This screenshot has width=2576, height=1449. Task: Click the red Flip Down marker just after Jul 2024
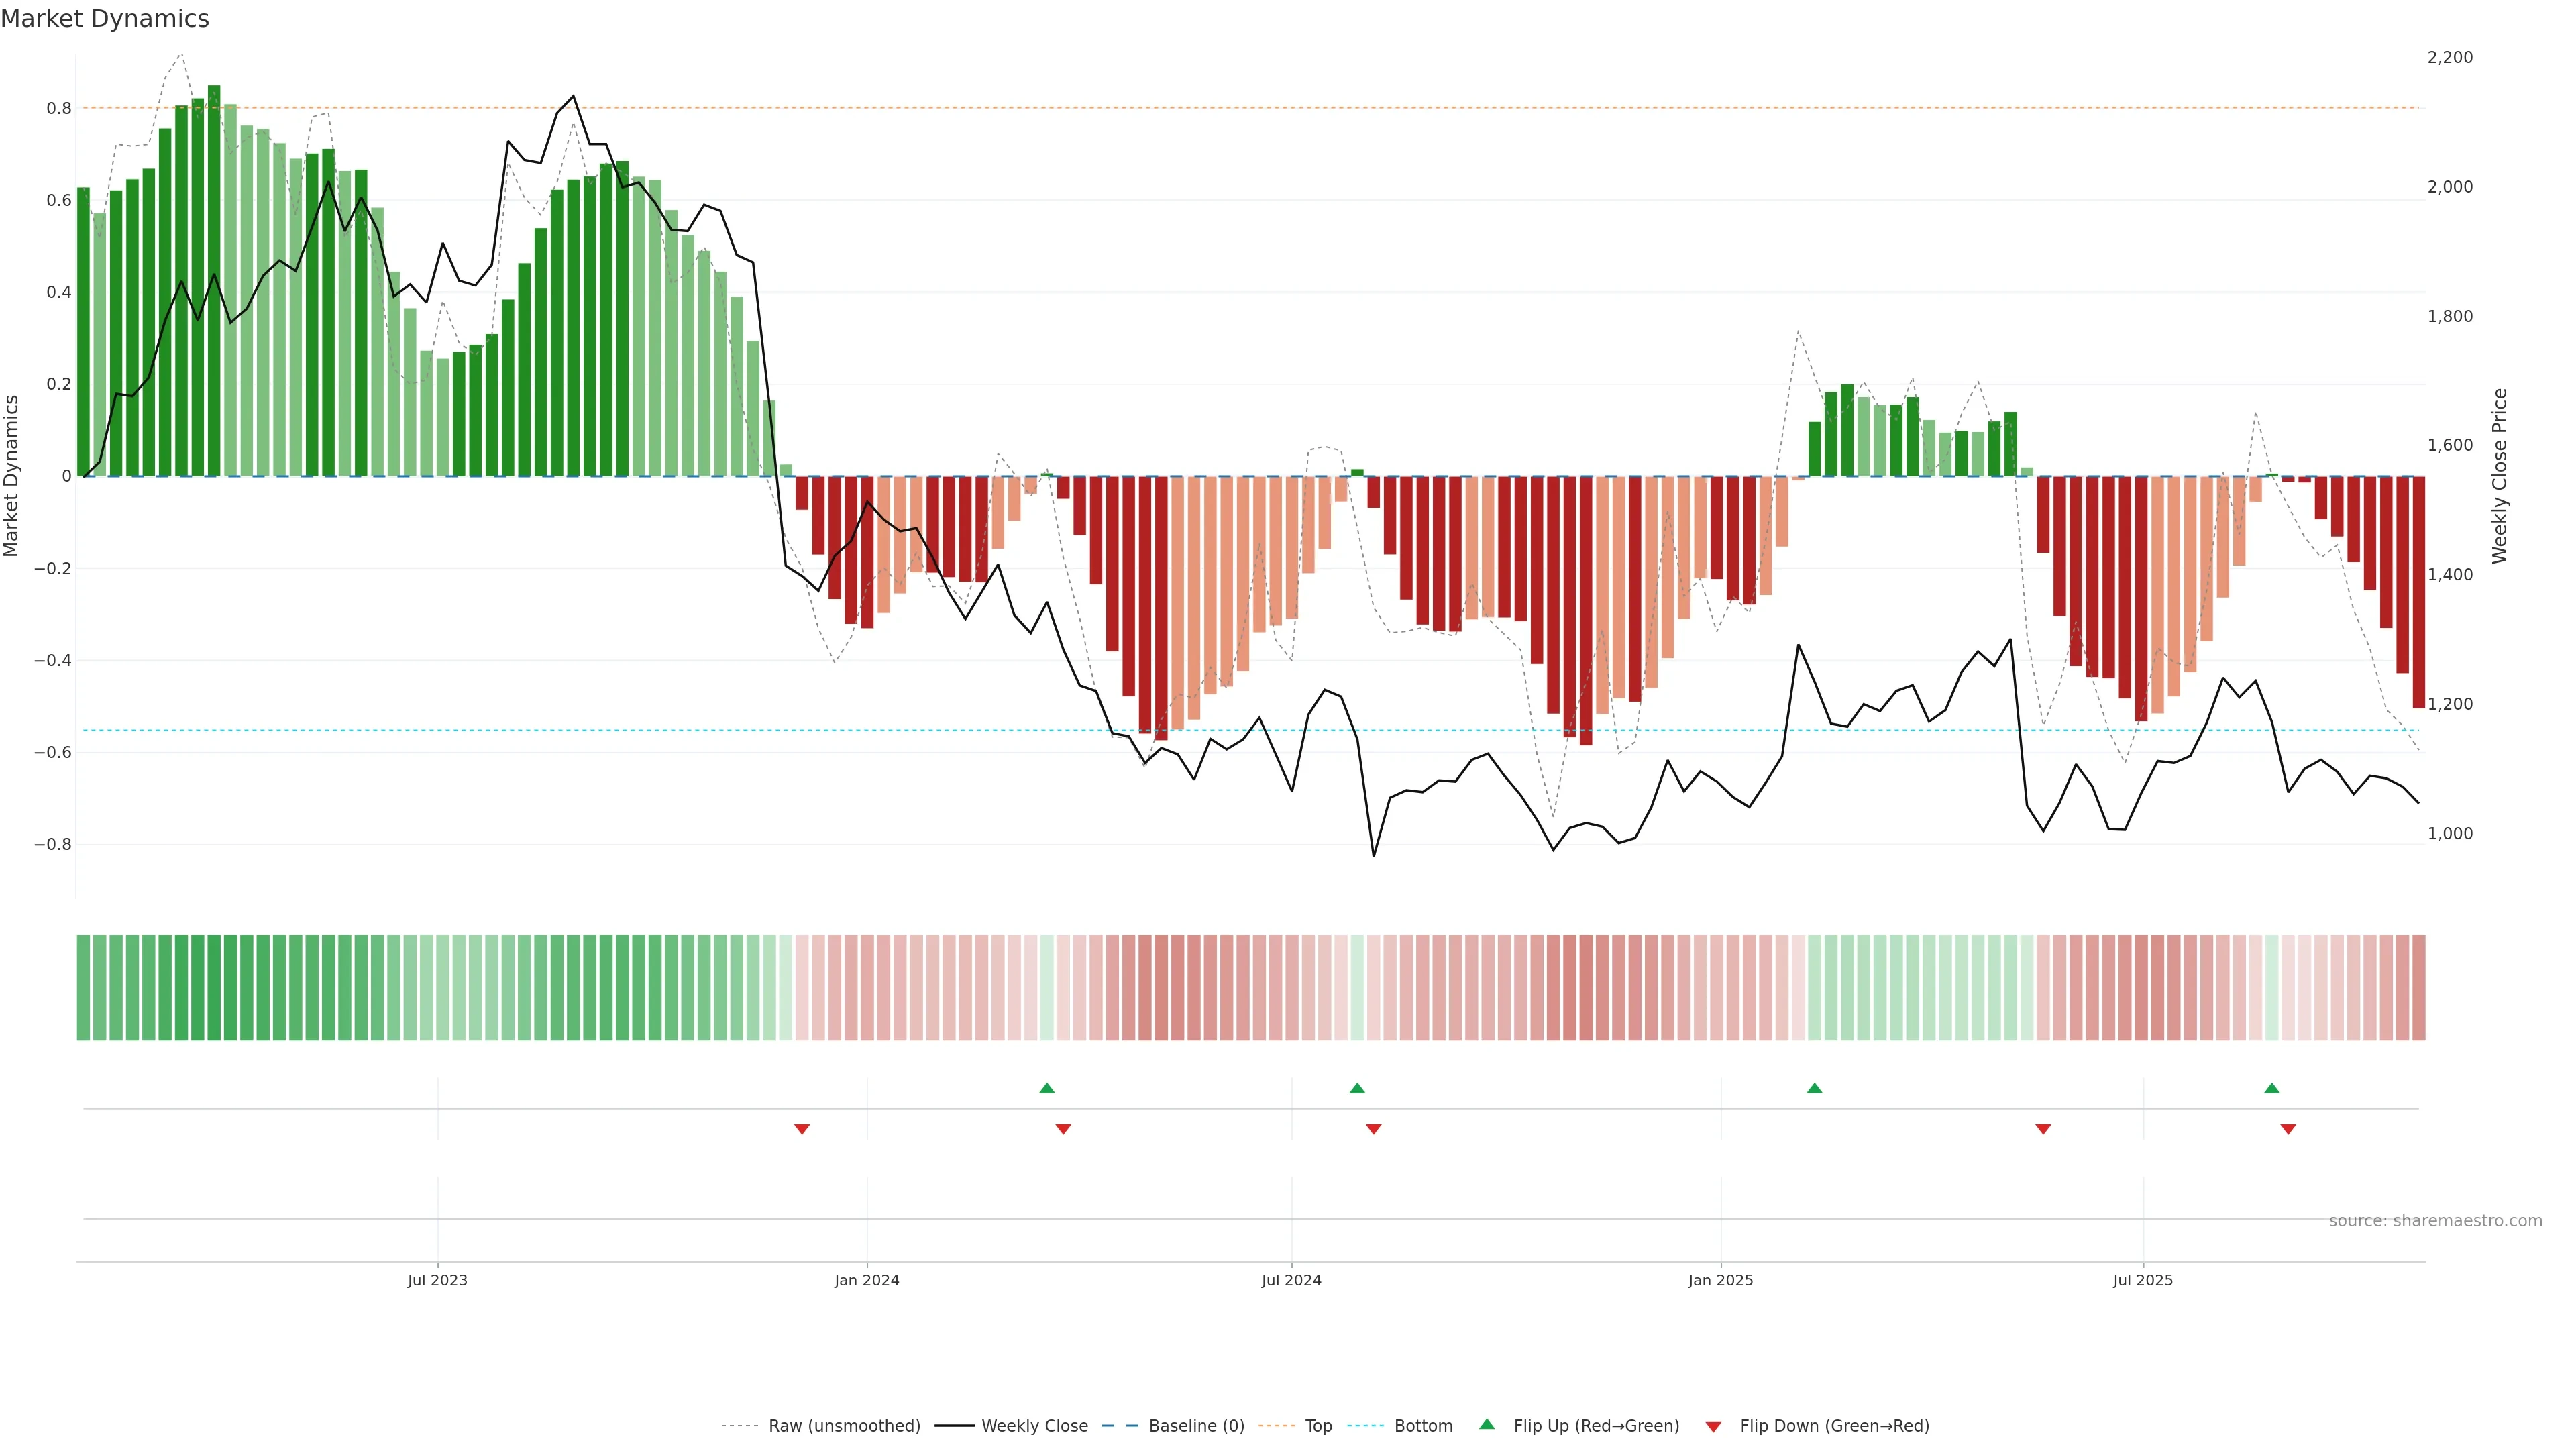[1373, 1129]
